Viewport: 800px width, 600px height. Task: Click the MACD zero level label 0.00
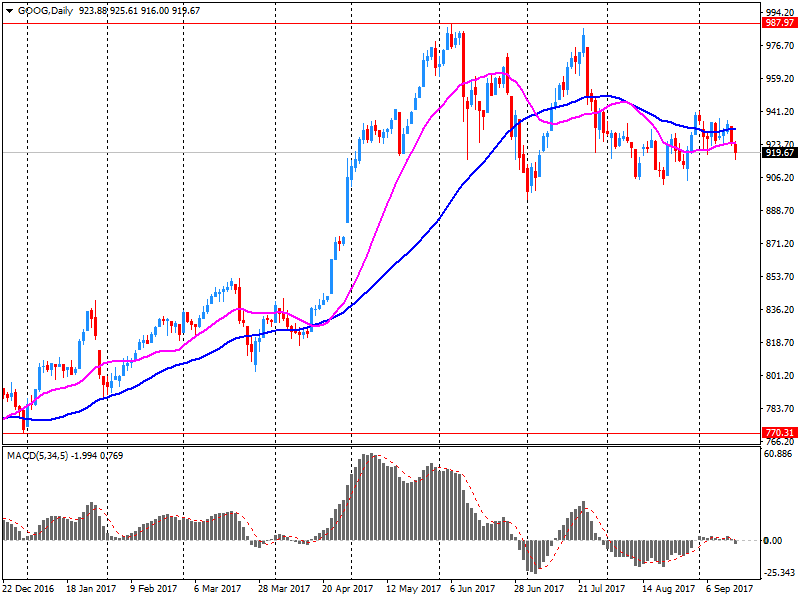click(773, 540)
